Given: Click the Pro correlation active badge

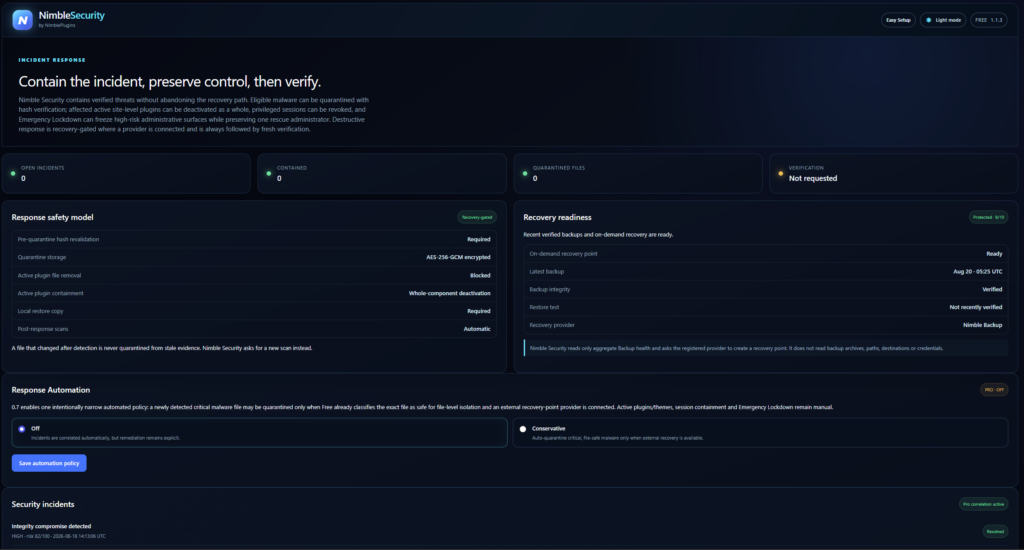Looking at the screenshot, I should coord(983,504).
